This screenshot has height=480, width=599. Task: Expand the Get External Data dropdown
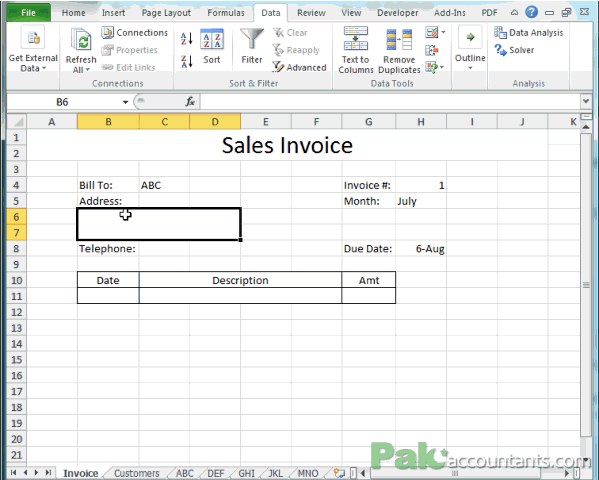[33, 50]
